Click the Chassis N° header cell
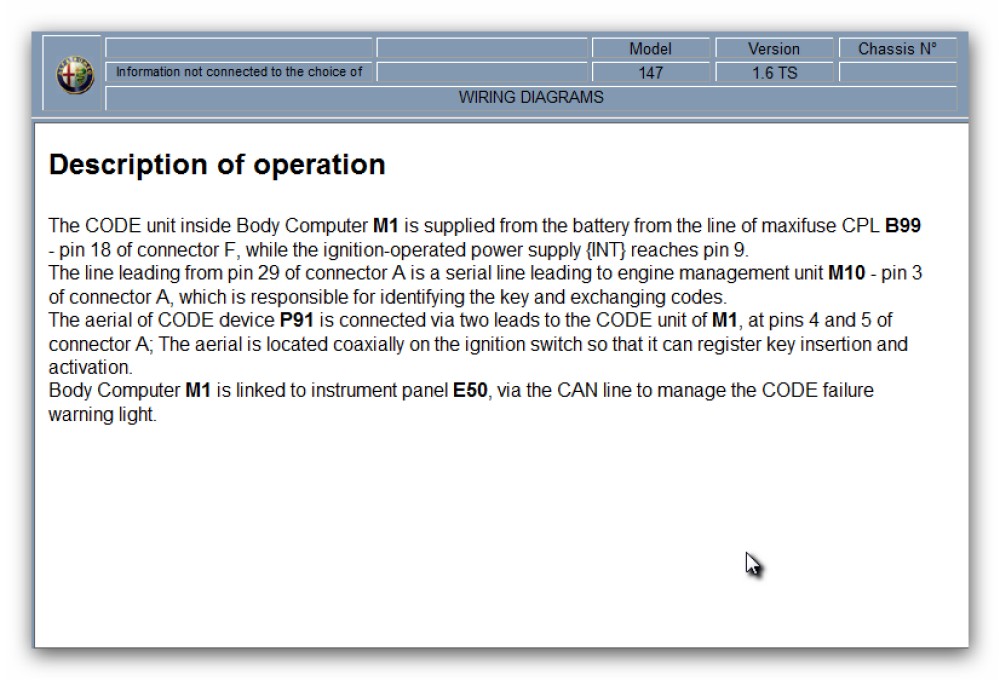1000x680 pixels. click(x=897, y=49)
